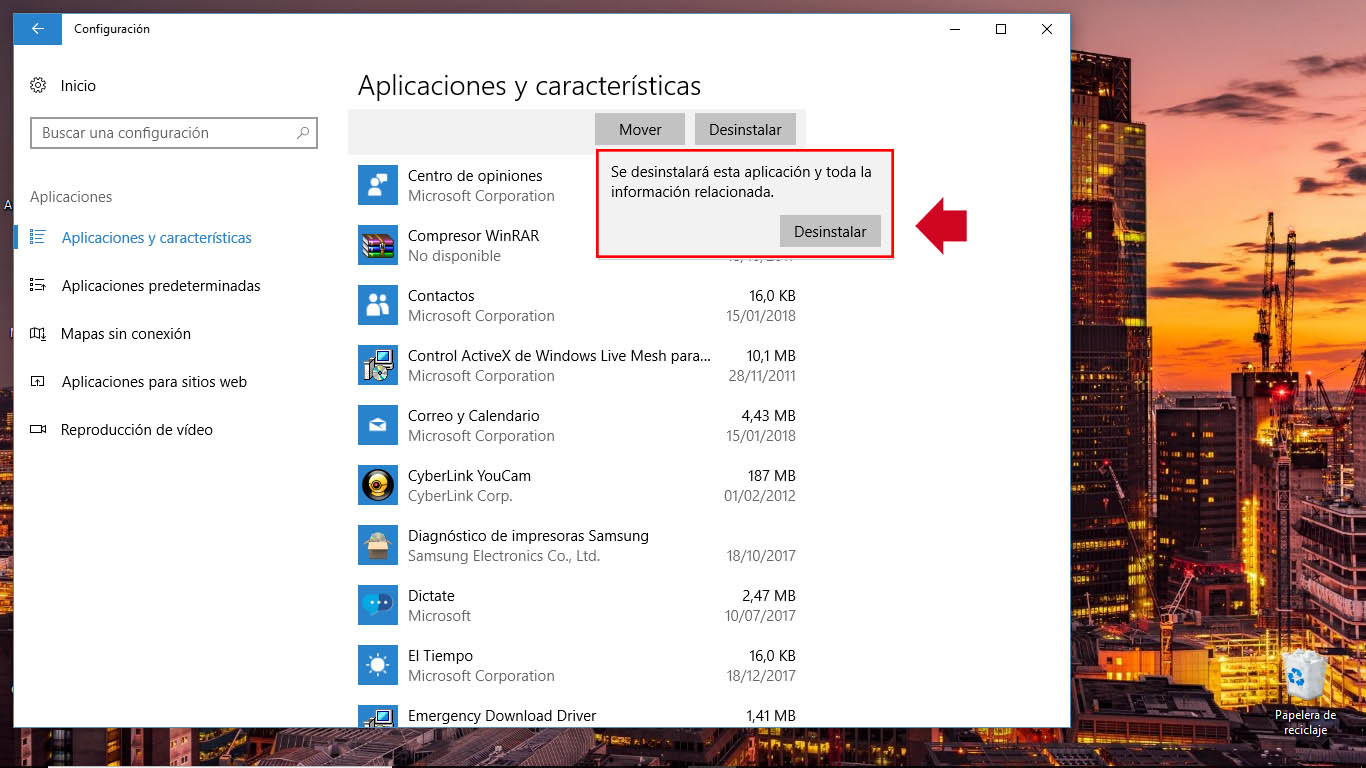
Task: Click the back arrow in title bar
Action: [37, 29]
